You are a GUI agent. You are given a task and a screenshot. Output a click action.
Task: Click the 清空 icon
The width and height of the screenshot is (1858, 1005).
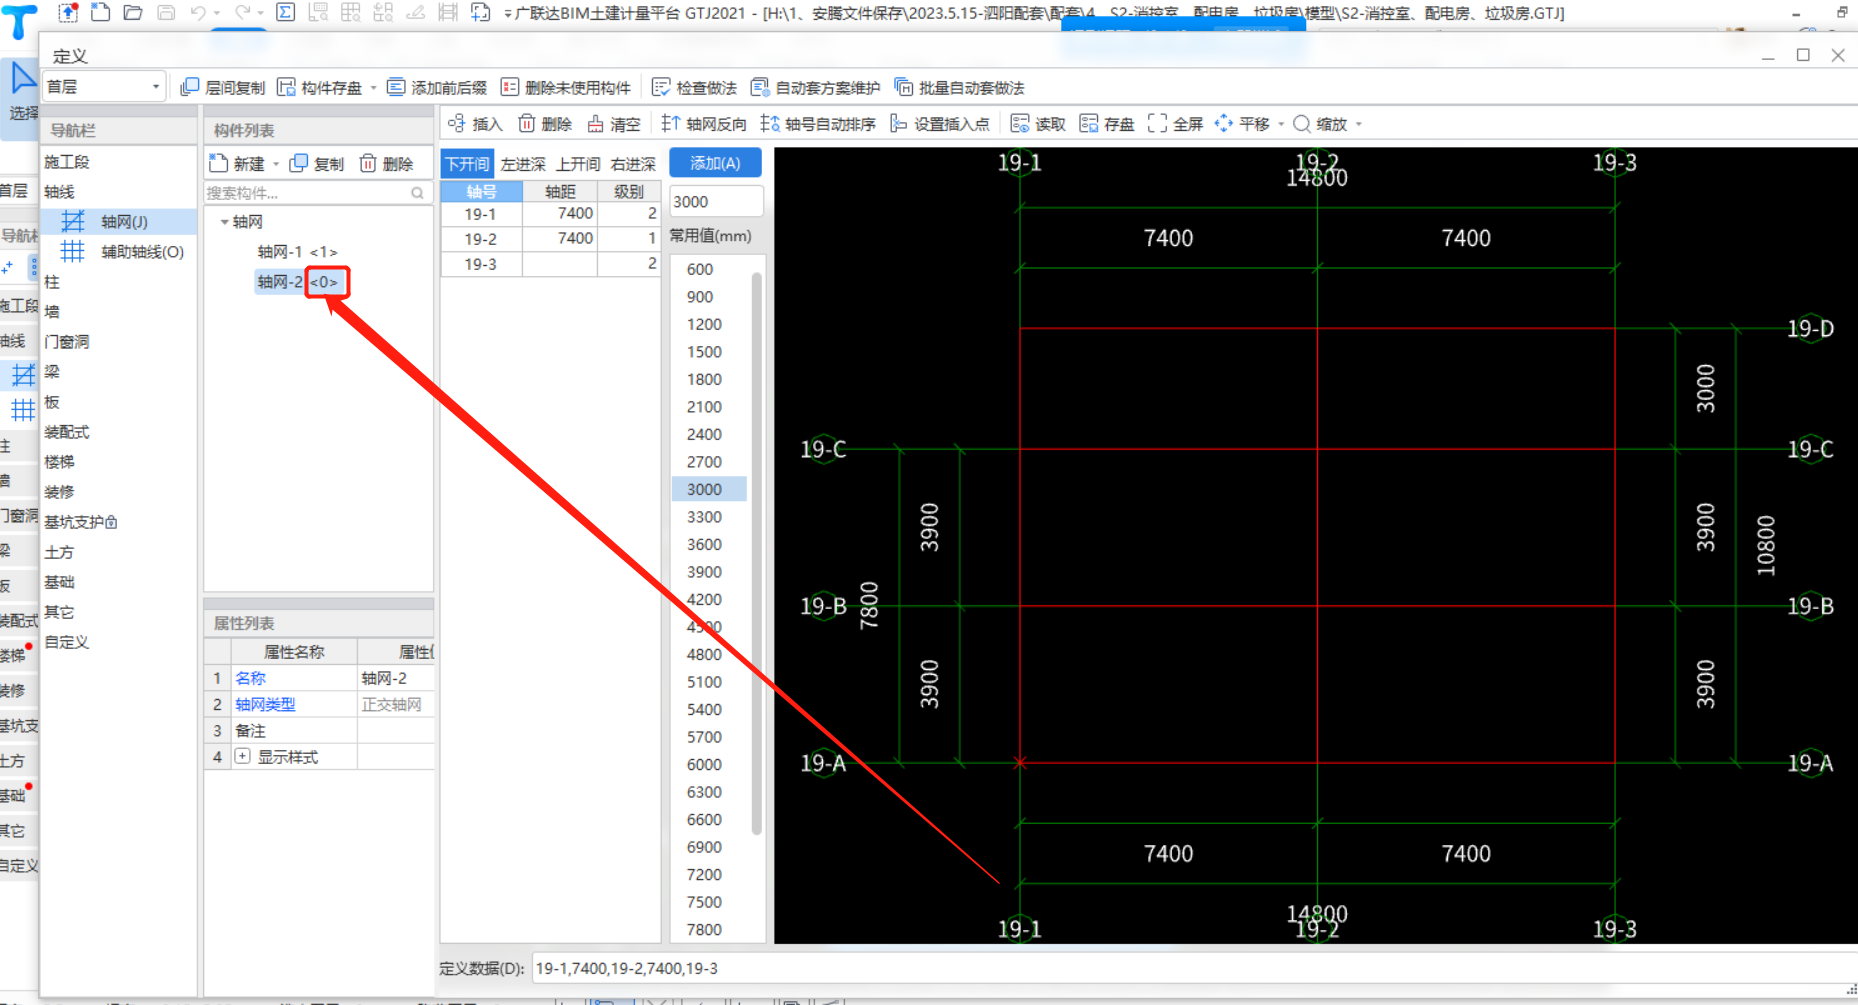(595, 123)
